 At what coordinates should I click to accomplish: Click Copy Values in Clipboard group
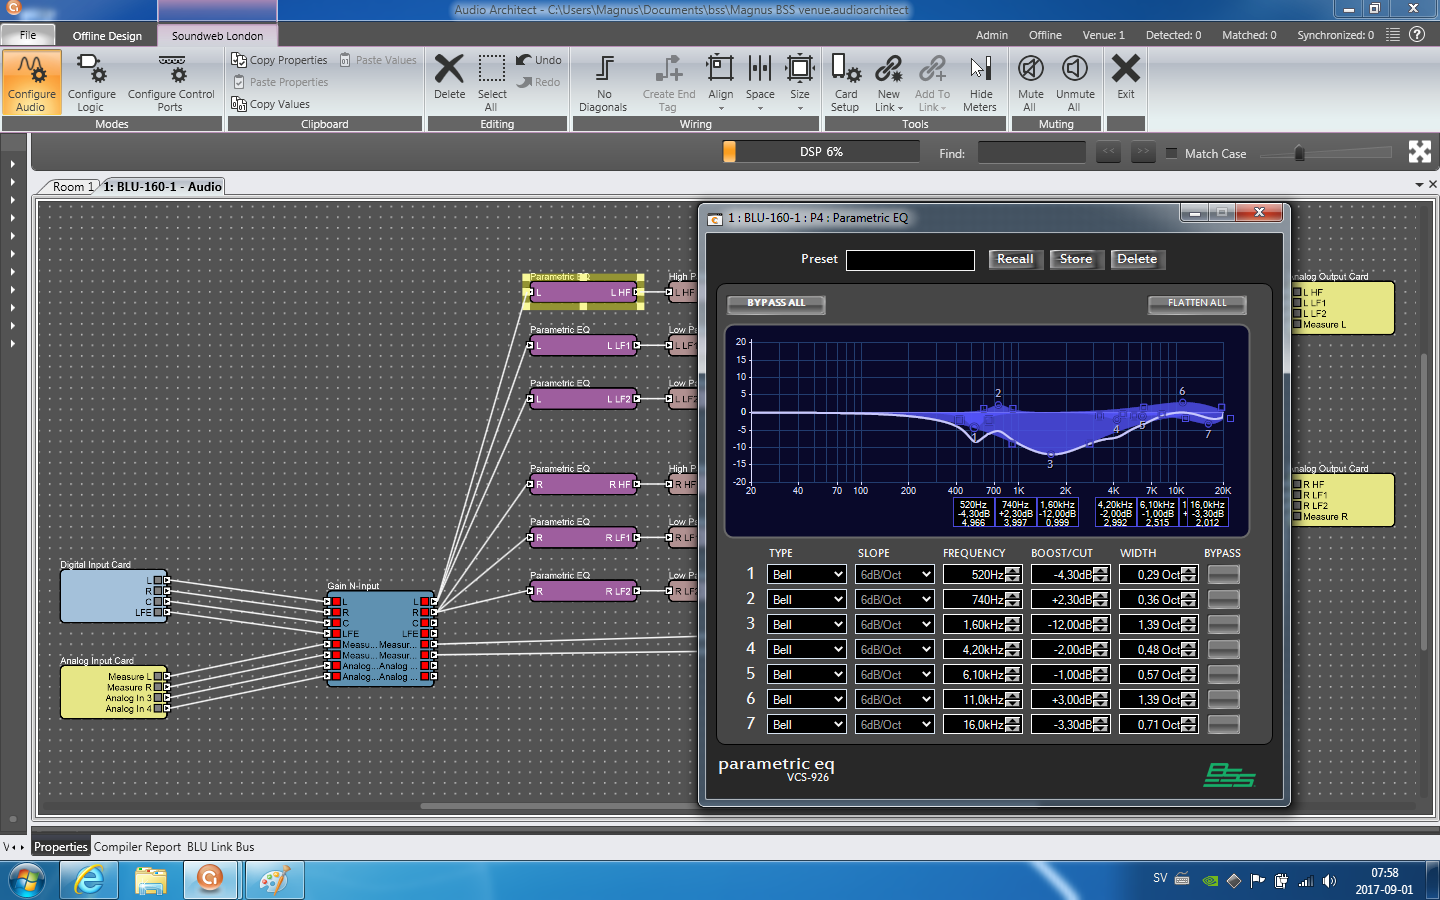pos(271,104)
